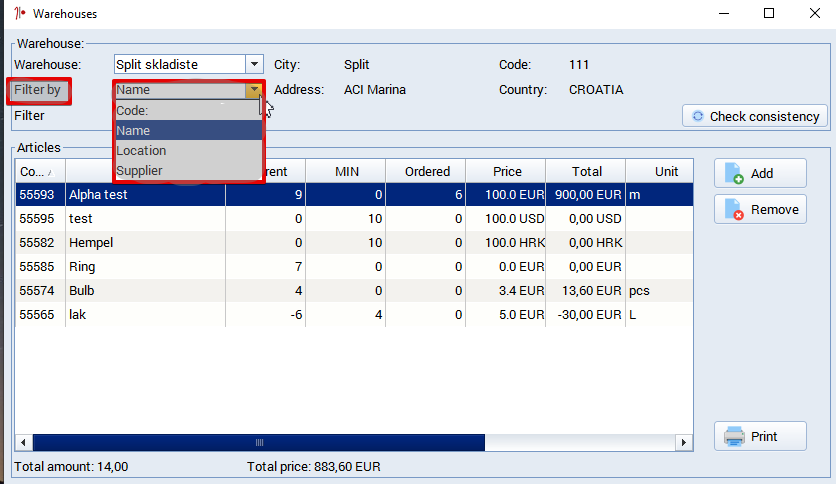
Task: Choose the Location filter option
Action: click(189, 151)
